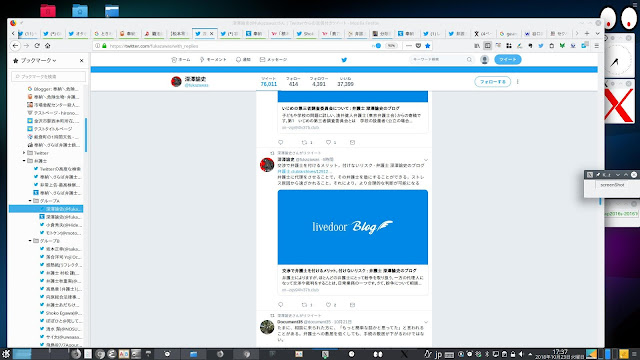Screen dimensions: 640x360
Task: Open Twitter モーメント navigation item
Action: 213,60
